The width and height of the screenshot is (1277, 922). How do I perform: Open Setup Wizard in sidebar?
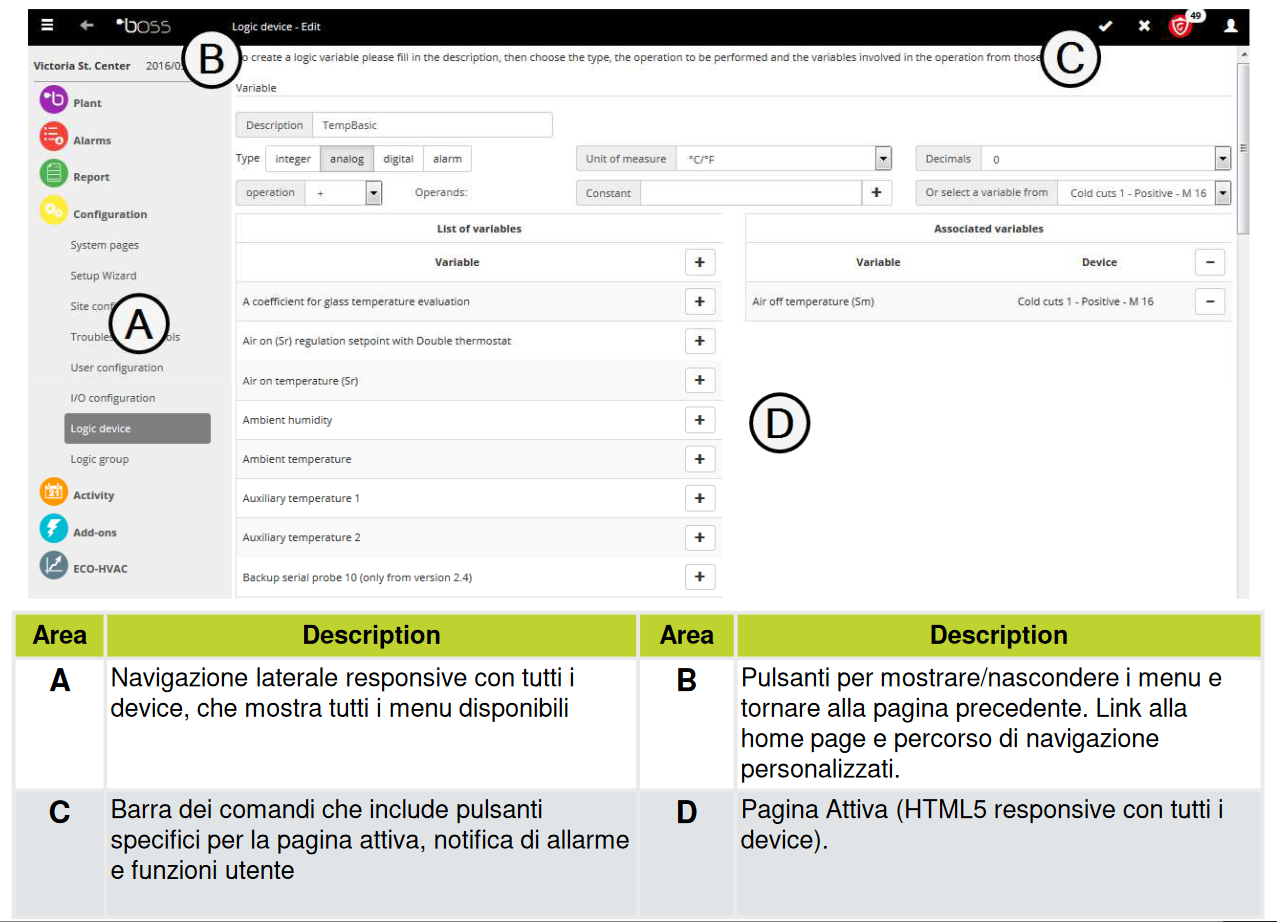(x=103, y=275)
